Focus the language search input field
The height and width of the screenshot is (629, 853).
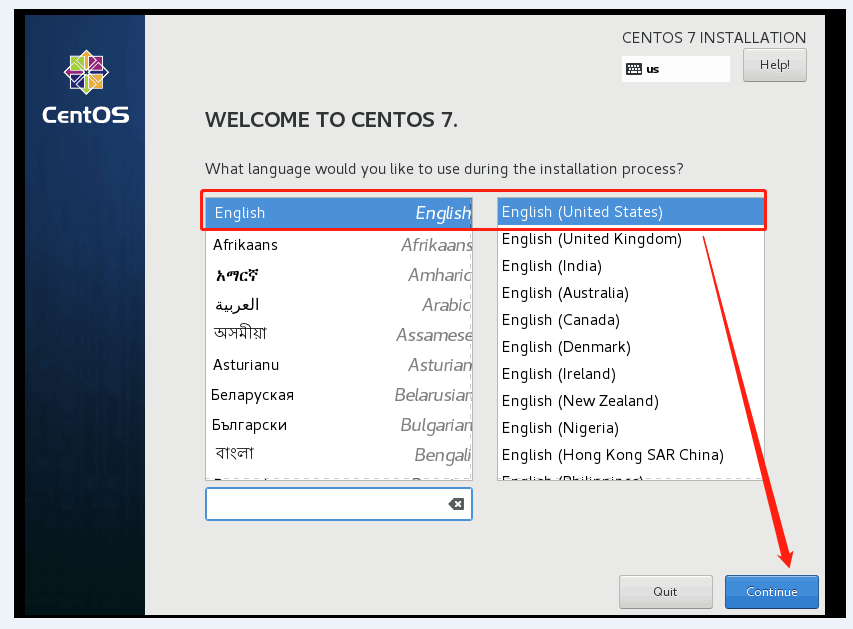tap(338, 504)
